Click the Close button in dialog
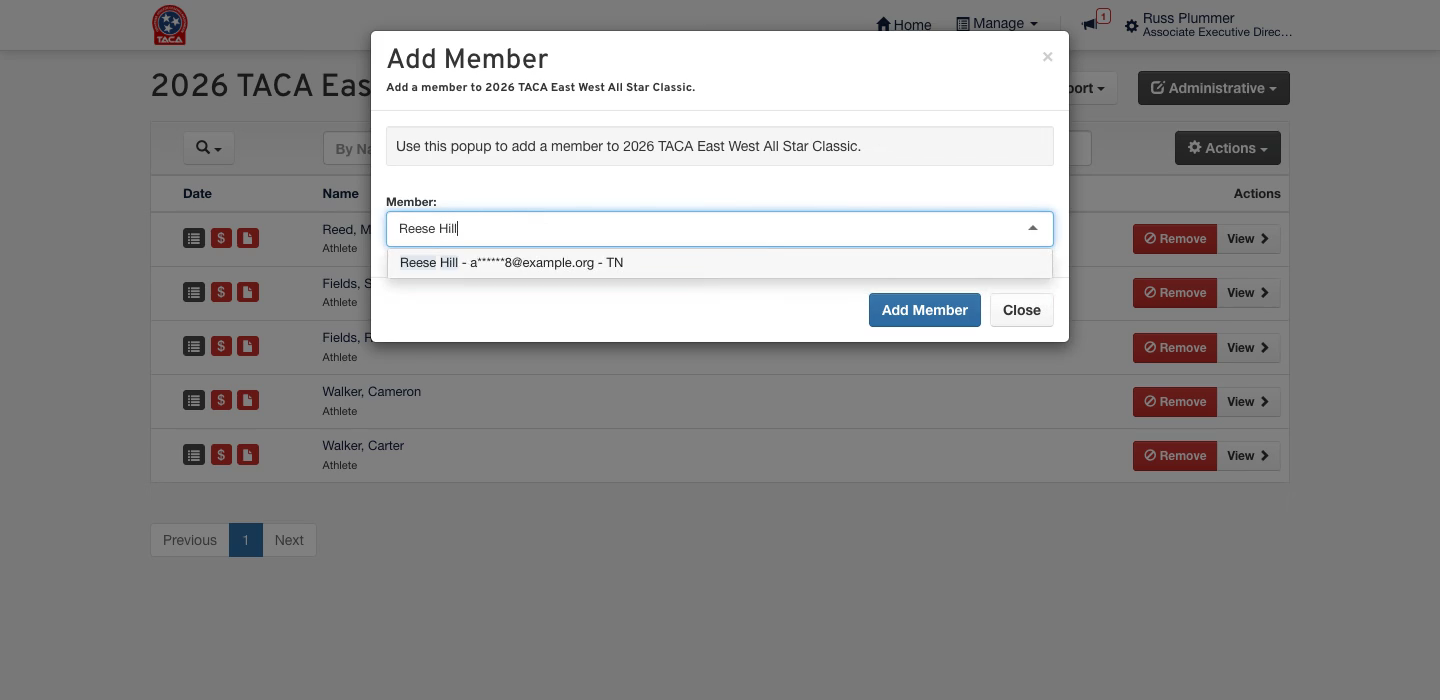This screenshot has height=700, width=1440. [1022, 310]
